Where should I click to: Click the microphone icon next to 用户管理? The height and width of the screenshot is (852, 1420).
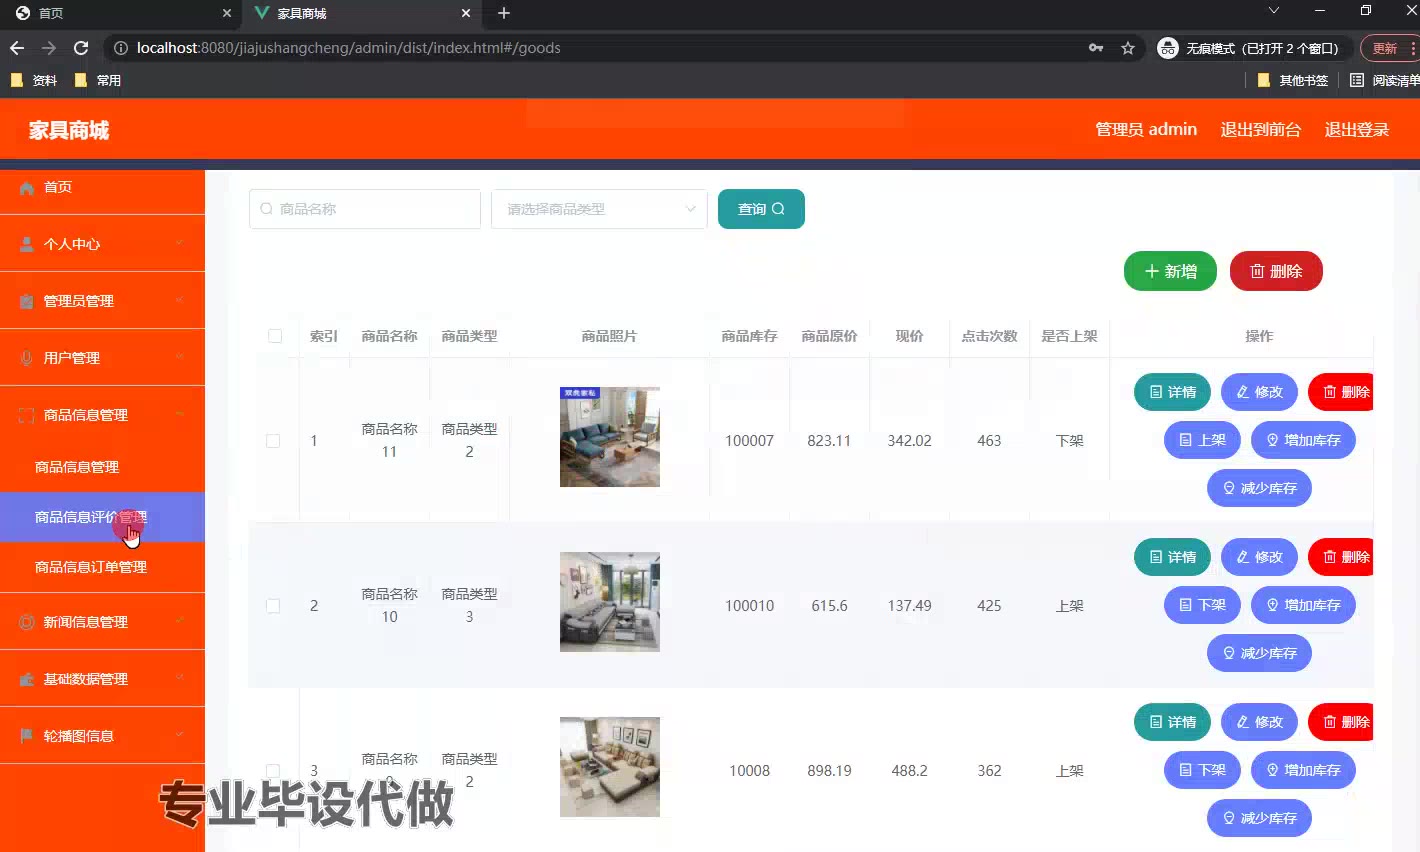coord(27,358)
